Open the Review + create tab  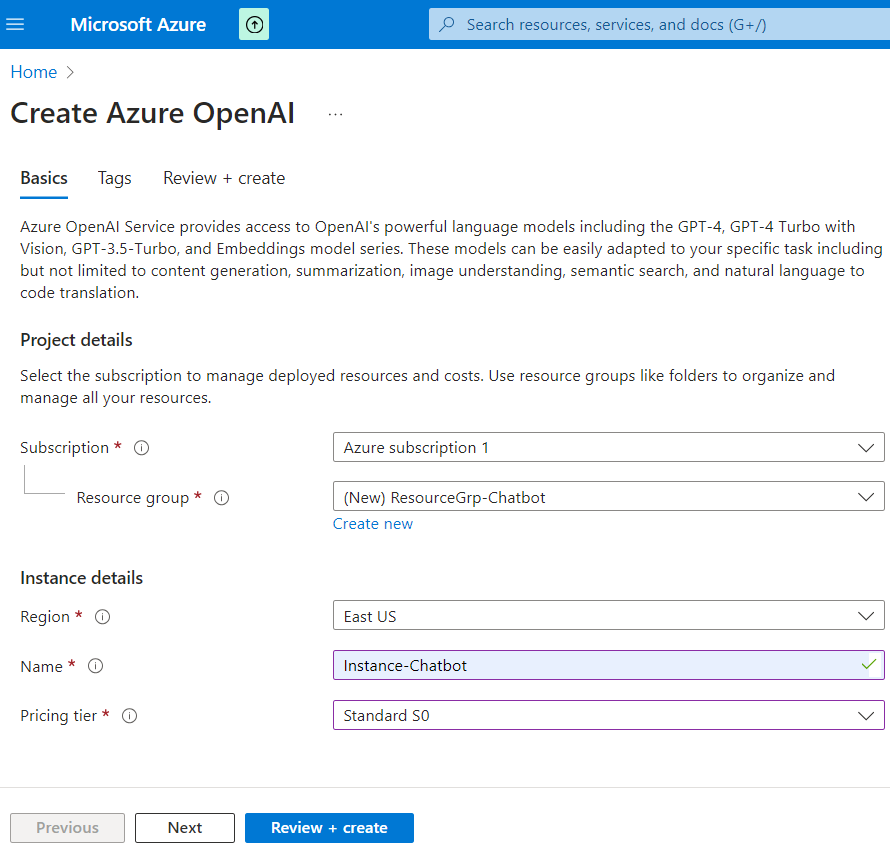223,178
